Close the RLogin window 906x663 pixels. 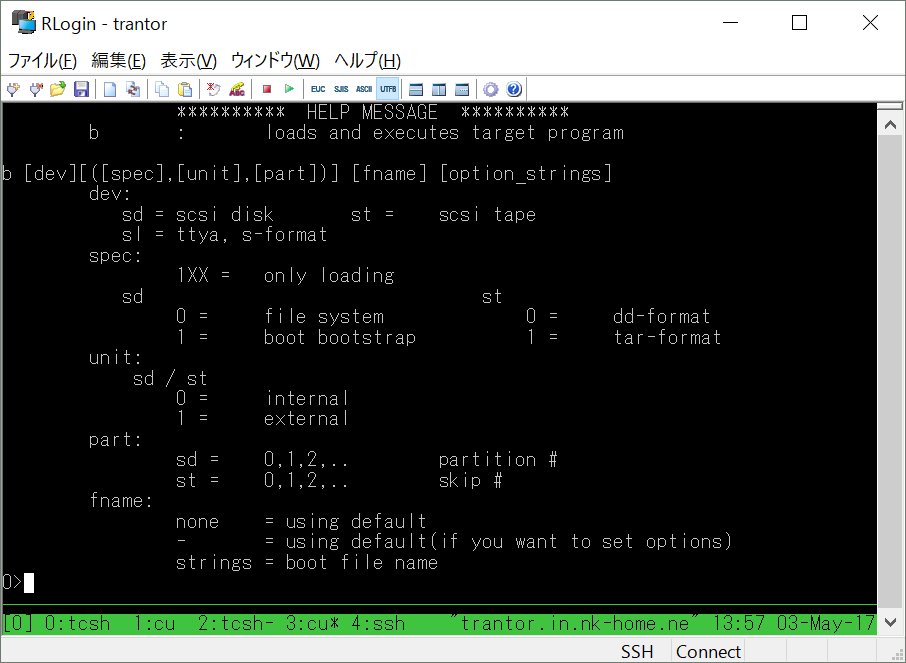(870, 23)
